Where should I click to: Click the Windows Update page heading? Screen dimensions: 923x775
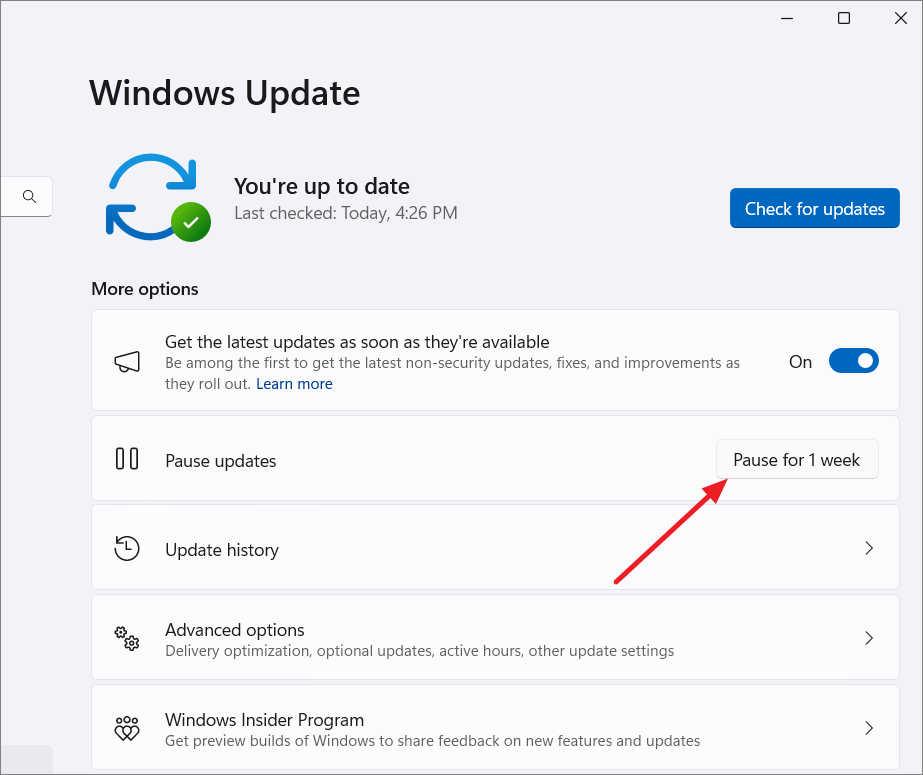point(225,94)
